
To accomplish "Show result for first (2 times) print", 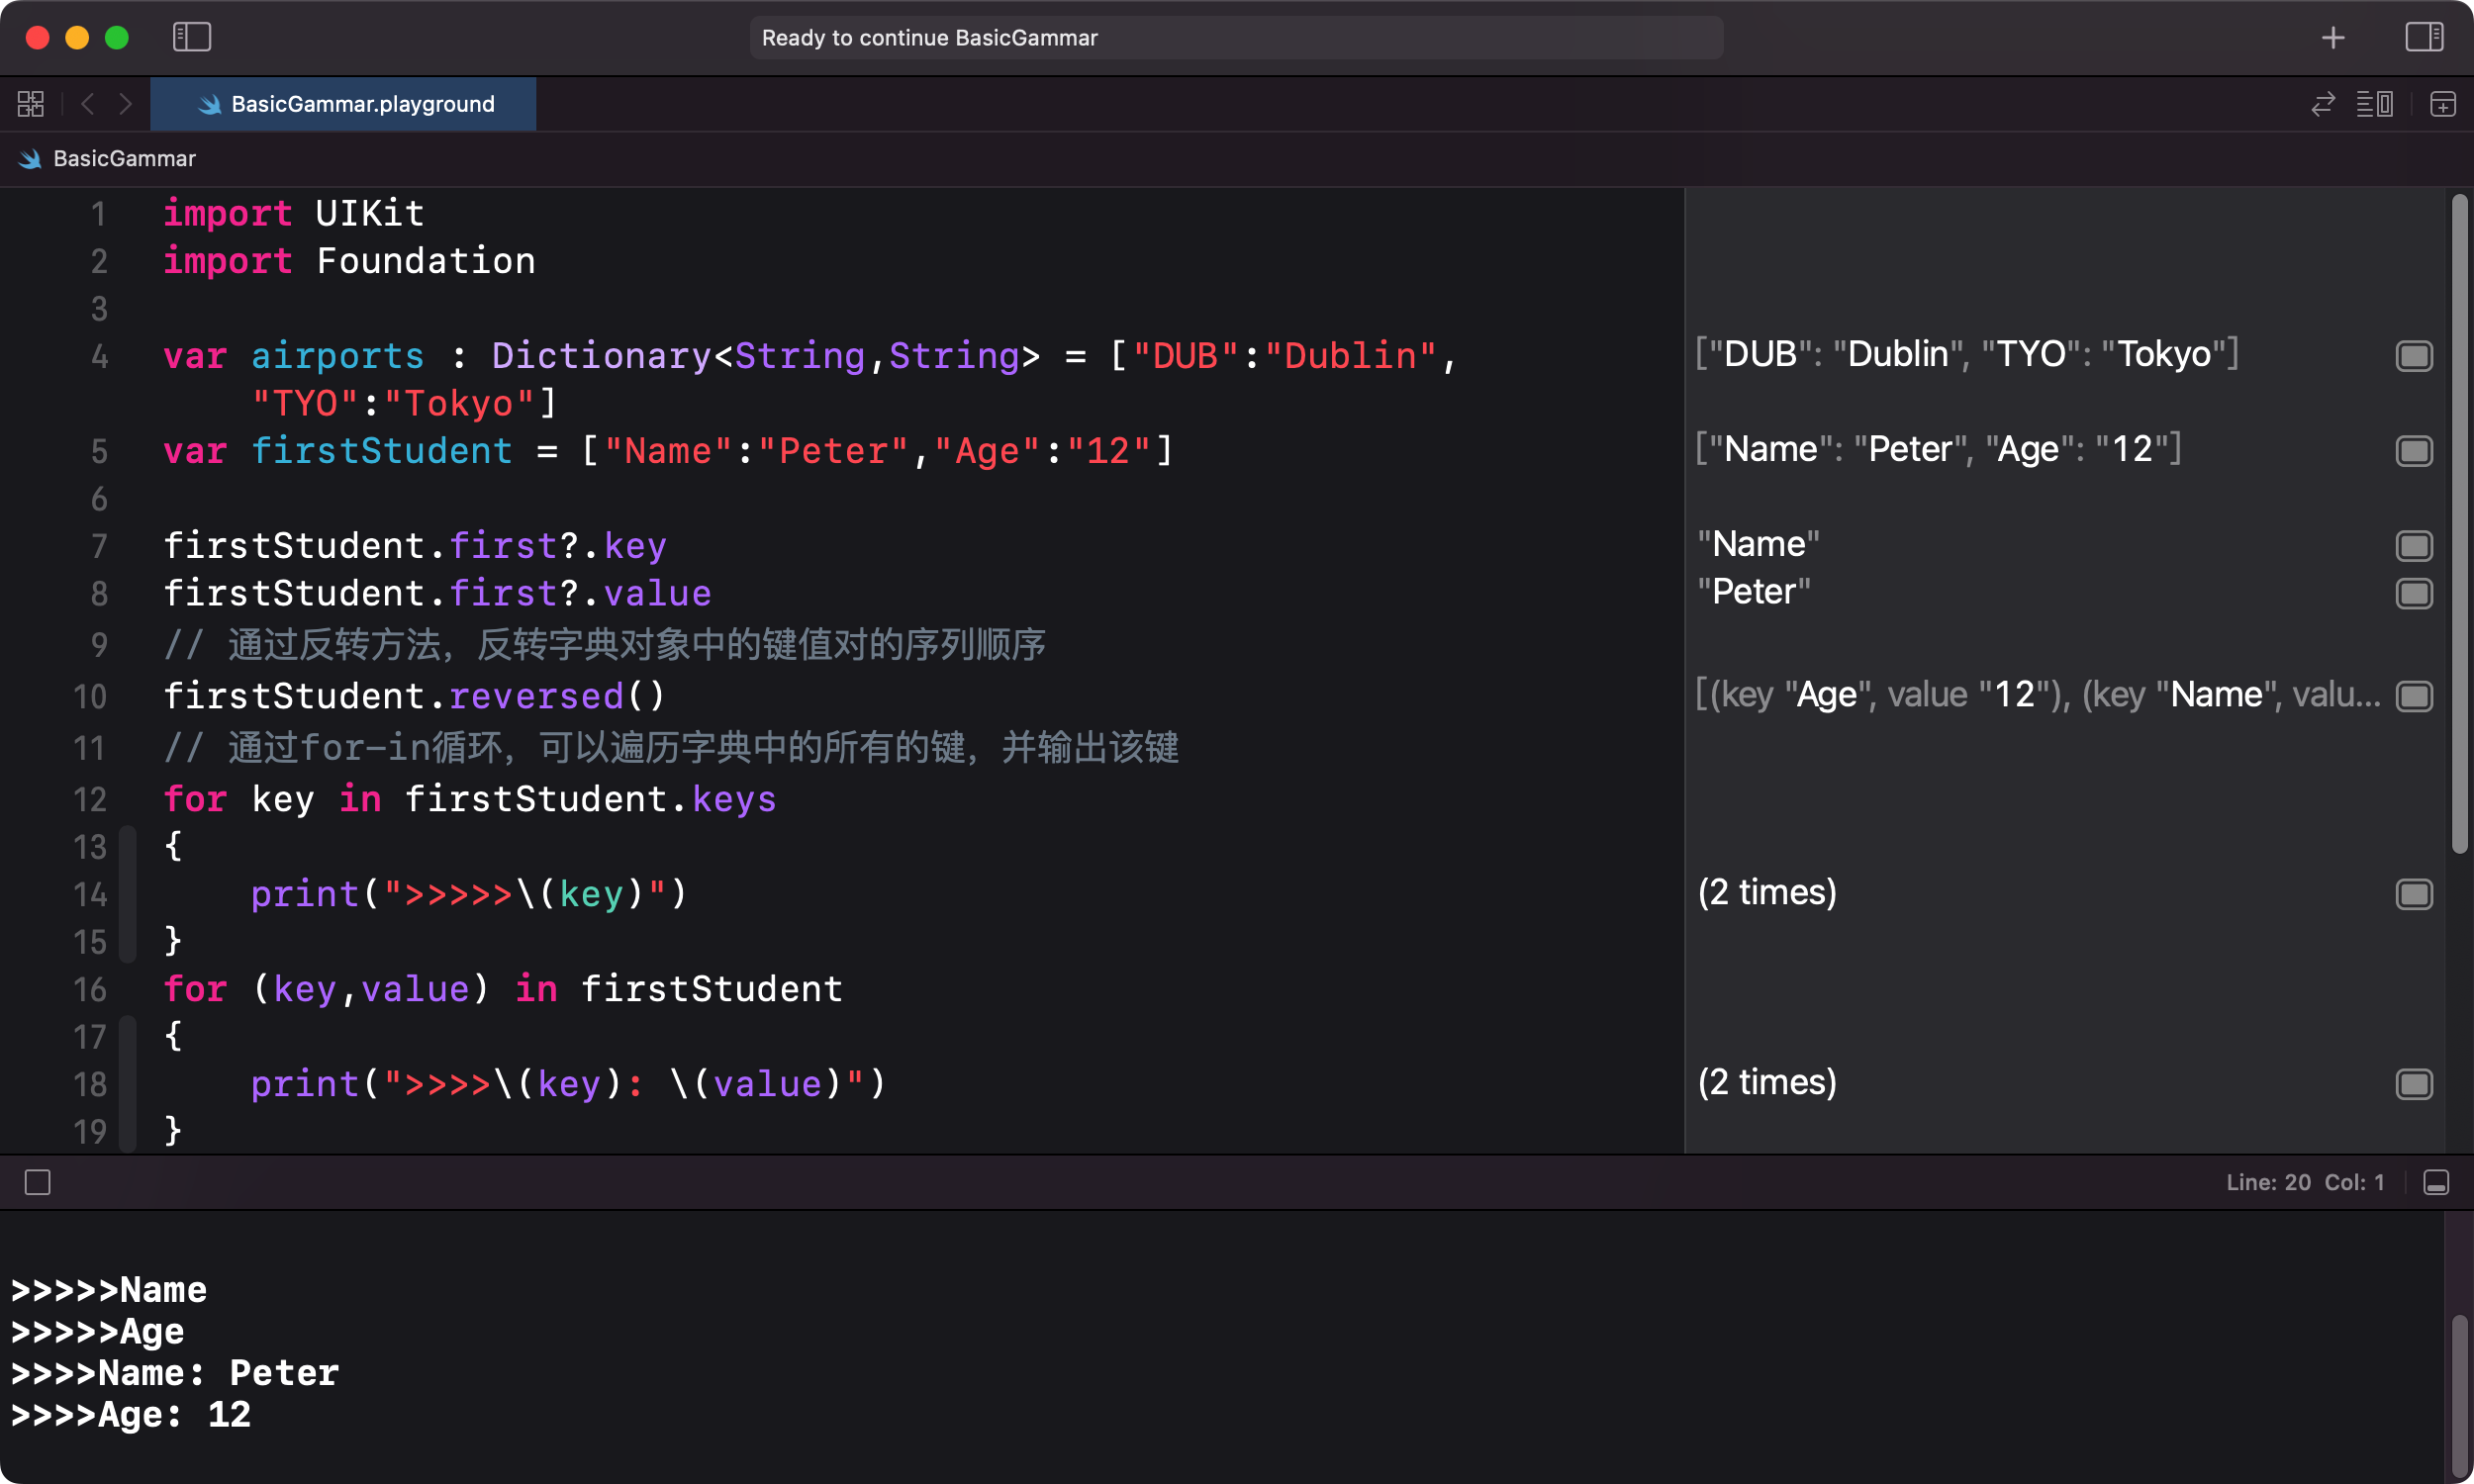I will 2414,894.
